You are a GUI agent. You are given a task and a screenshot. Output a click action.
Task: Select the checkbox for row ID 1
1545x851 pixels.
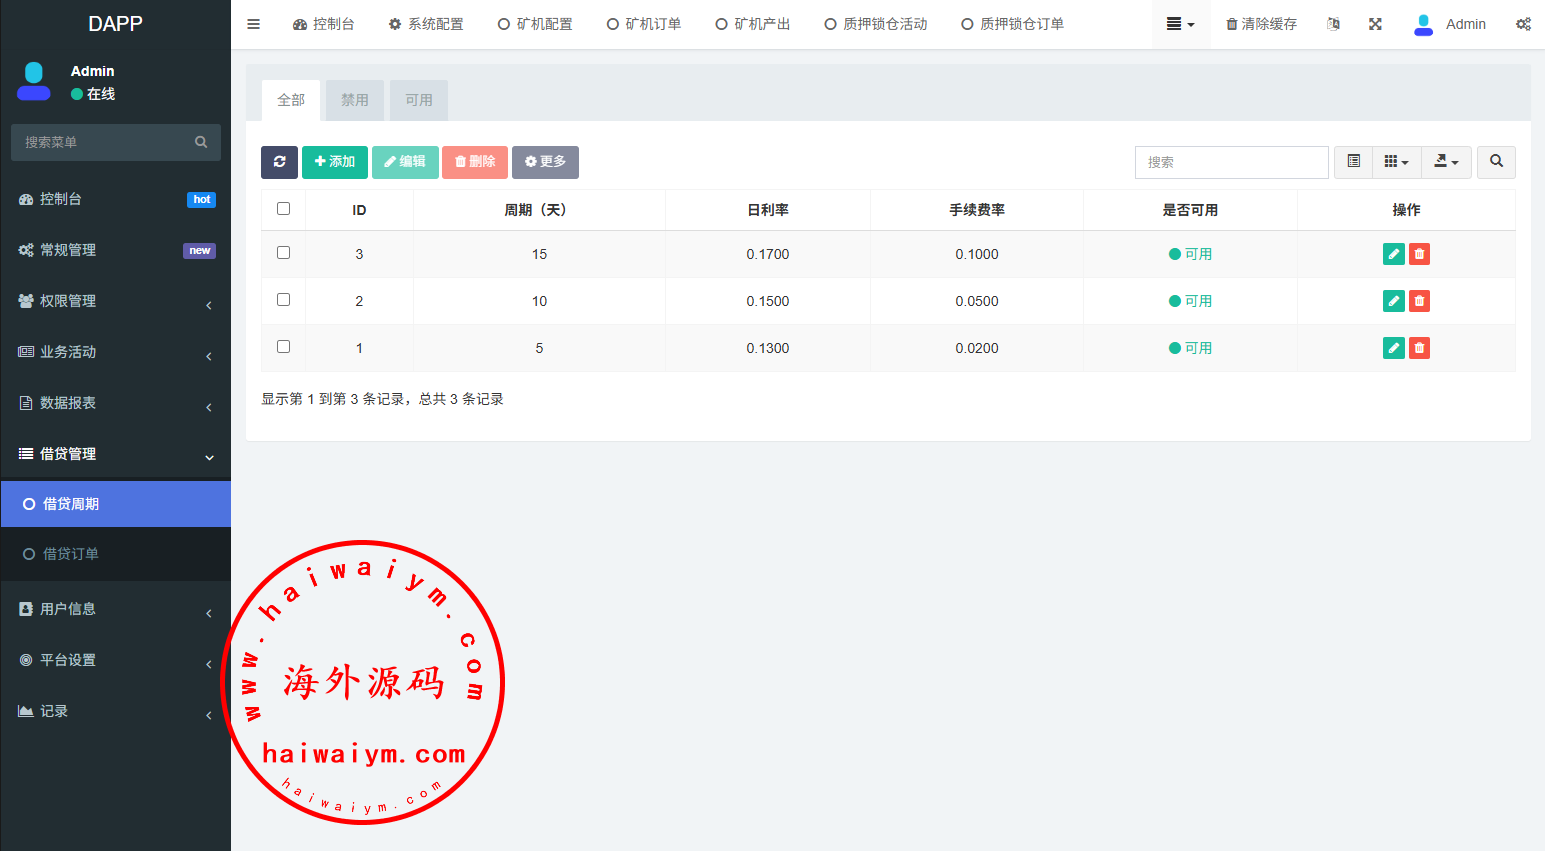click(x=284, y=347)
